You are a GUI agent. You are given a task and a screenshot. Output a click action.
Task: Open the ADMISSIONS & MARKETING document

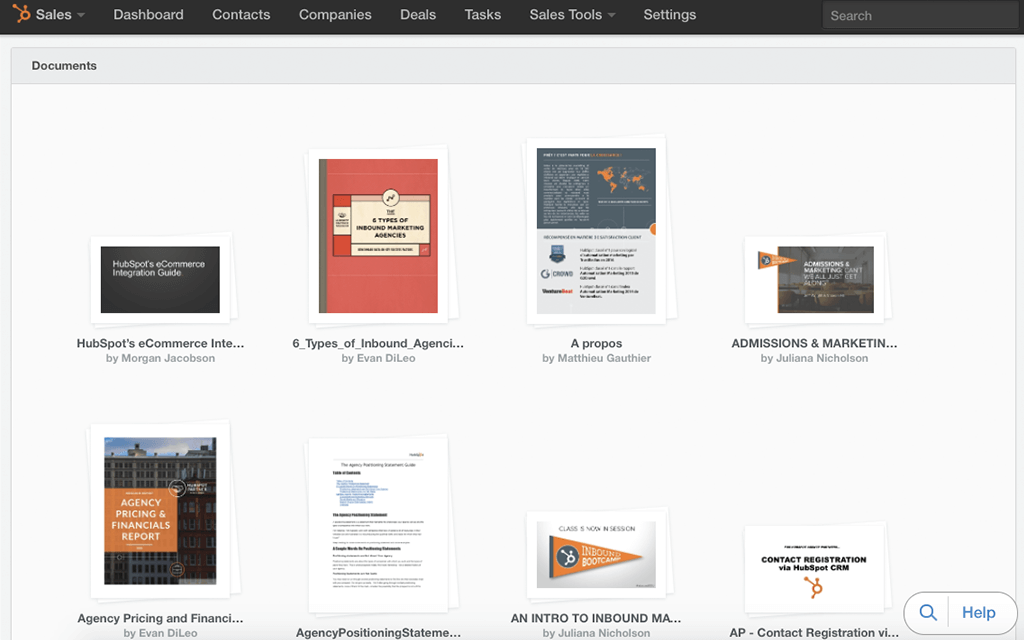(814, 277)
